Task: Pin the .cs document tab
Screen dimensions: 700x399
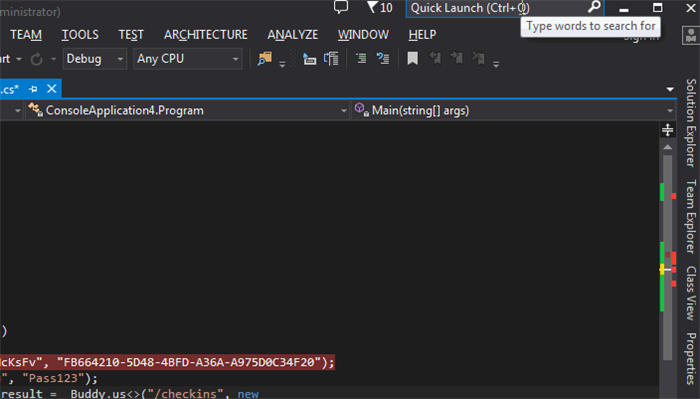Action: [33, 89]
